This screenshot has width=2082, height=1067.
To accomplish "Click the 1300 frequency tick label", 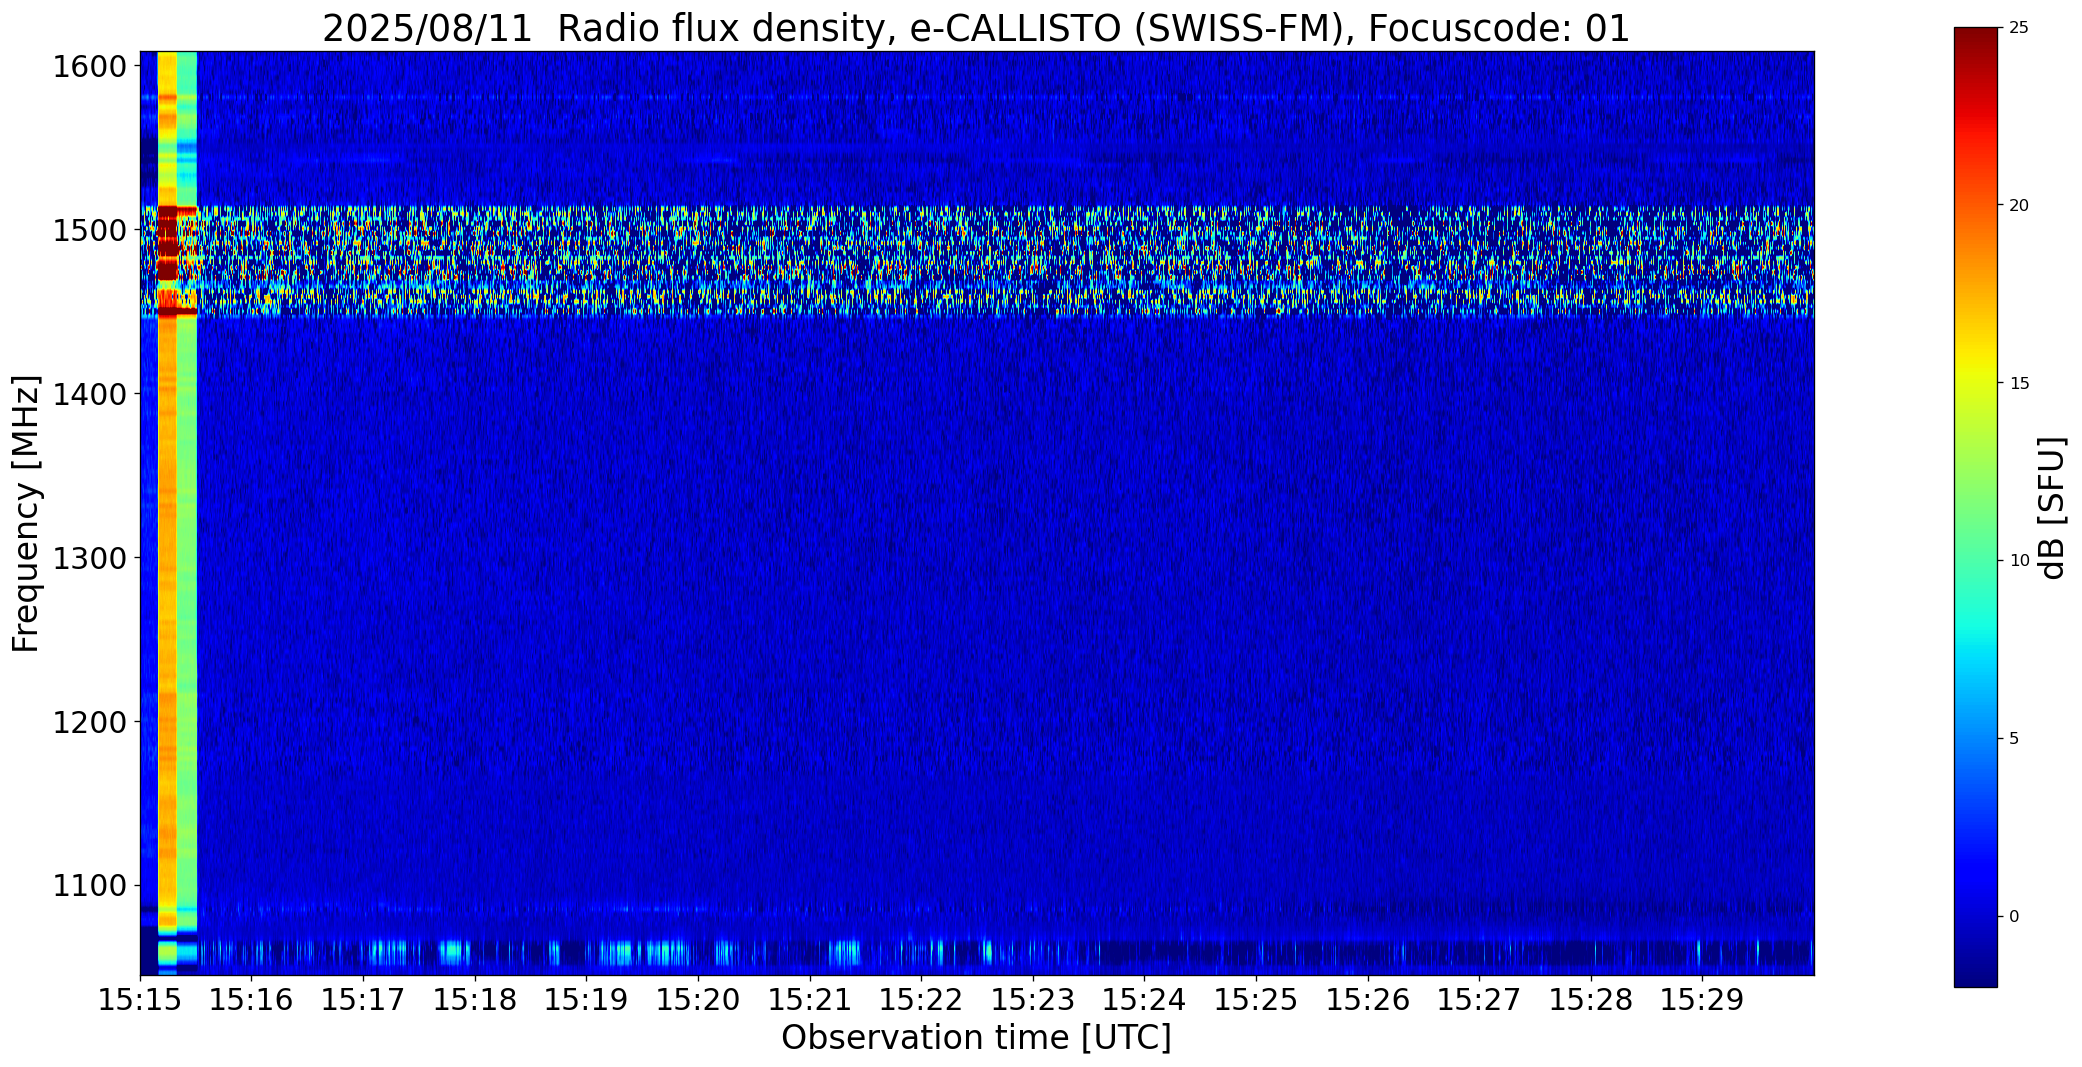I will tap(90, 558).
